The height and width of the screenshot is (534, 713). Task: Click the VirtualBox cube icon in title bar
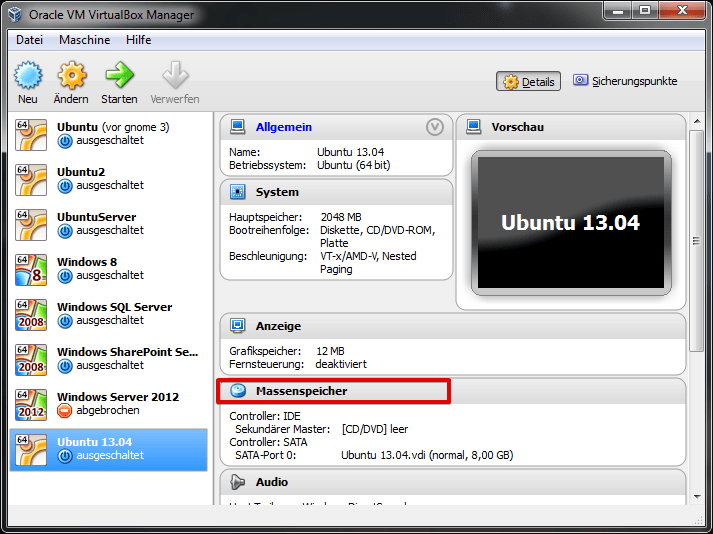click(15, 14)
